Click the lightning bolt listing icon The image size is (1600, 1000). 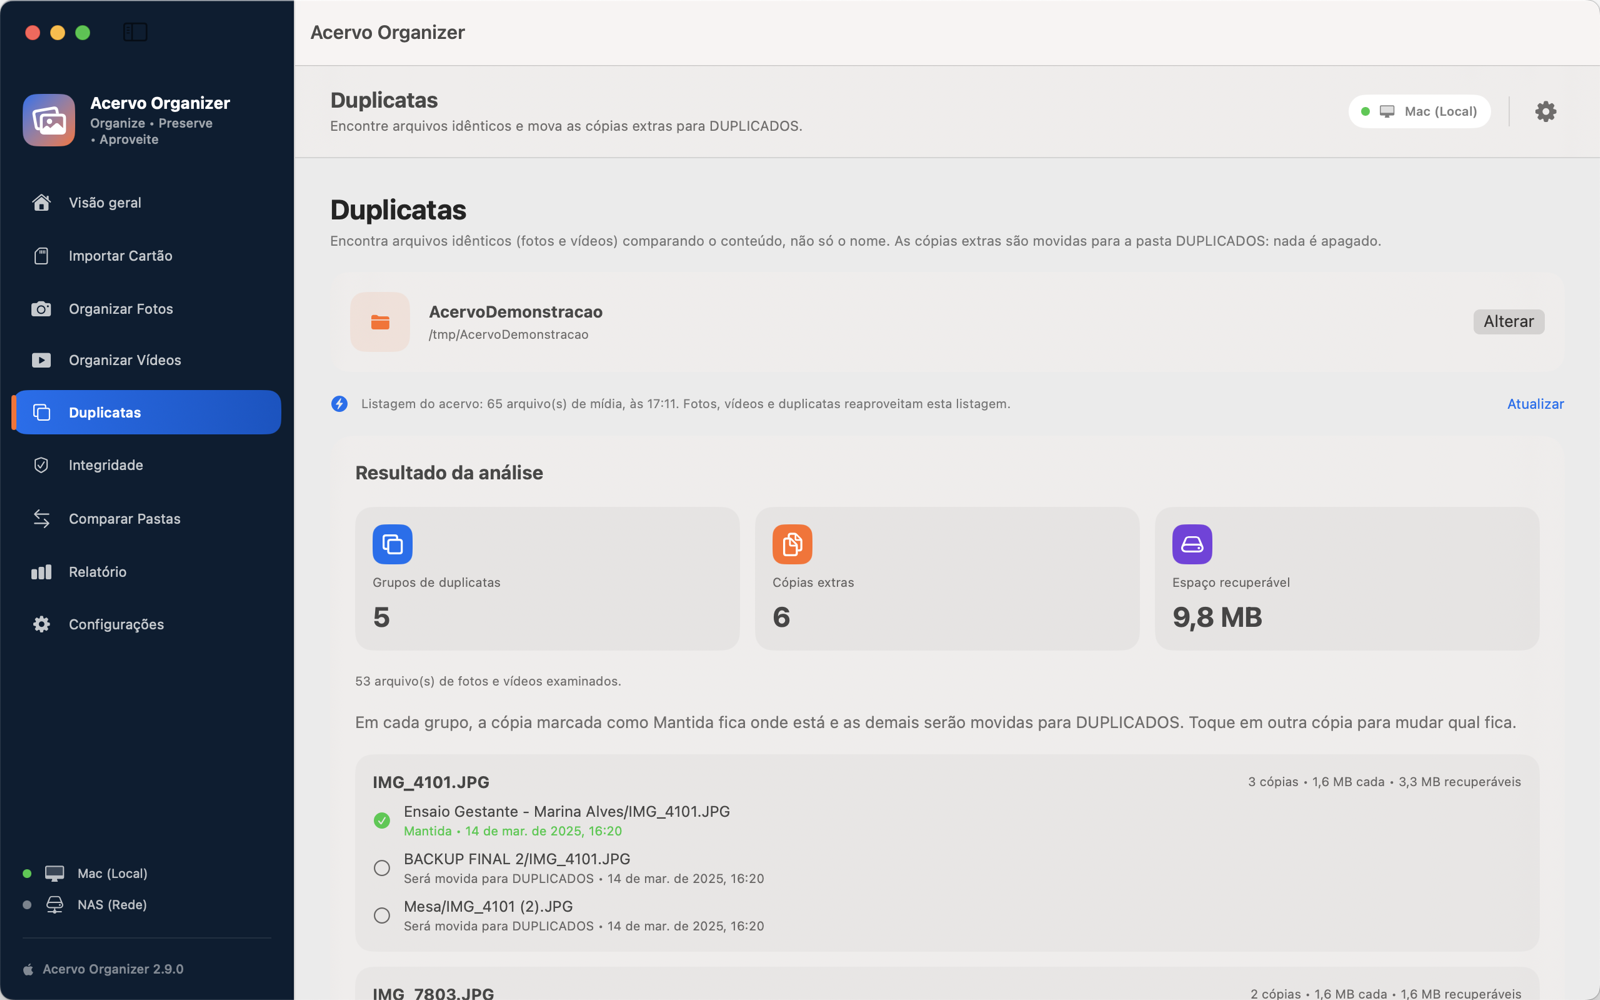coord(340,404)
